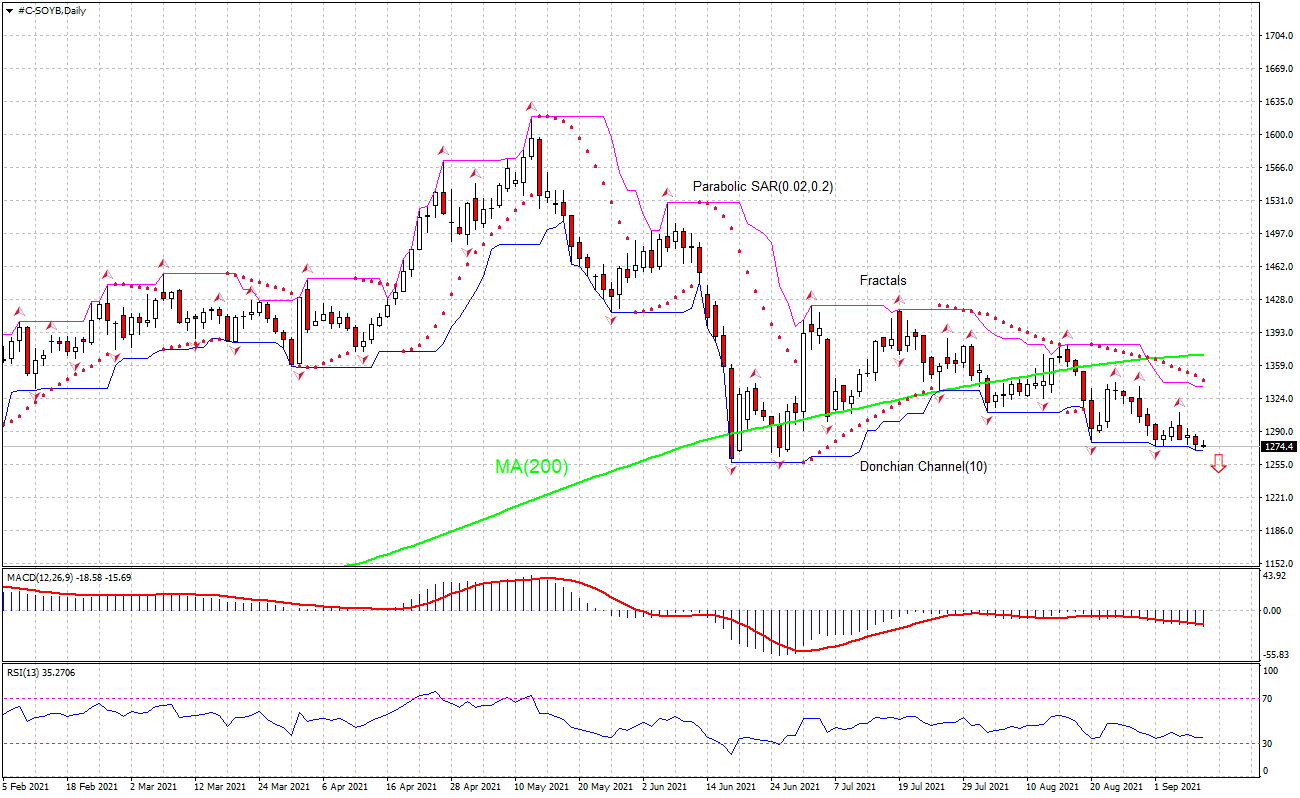The image size is (1300, 798).
Task: Click the current price tag 1274.4
Action: (1278, 446)
